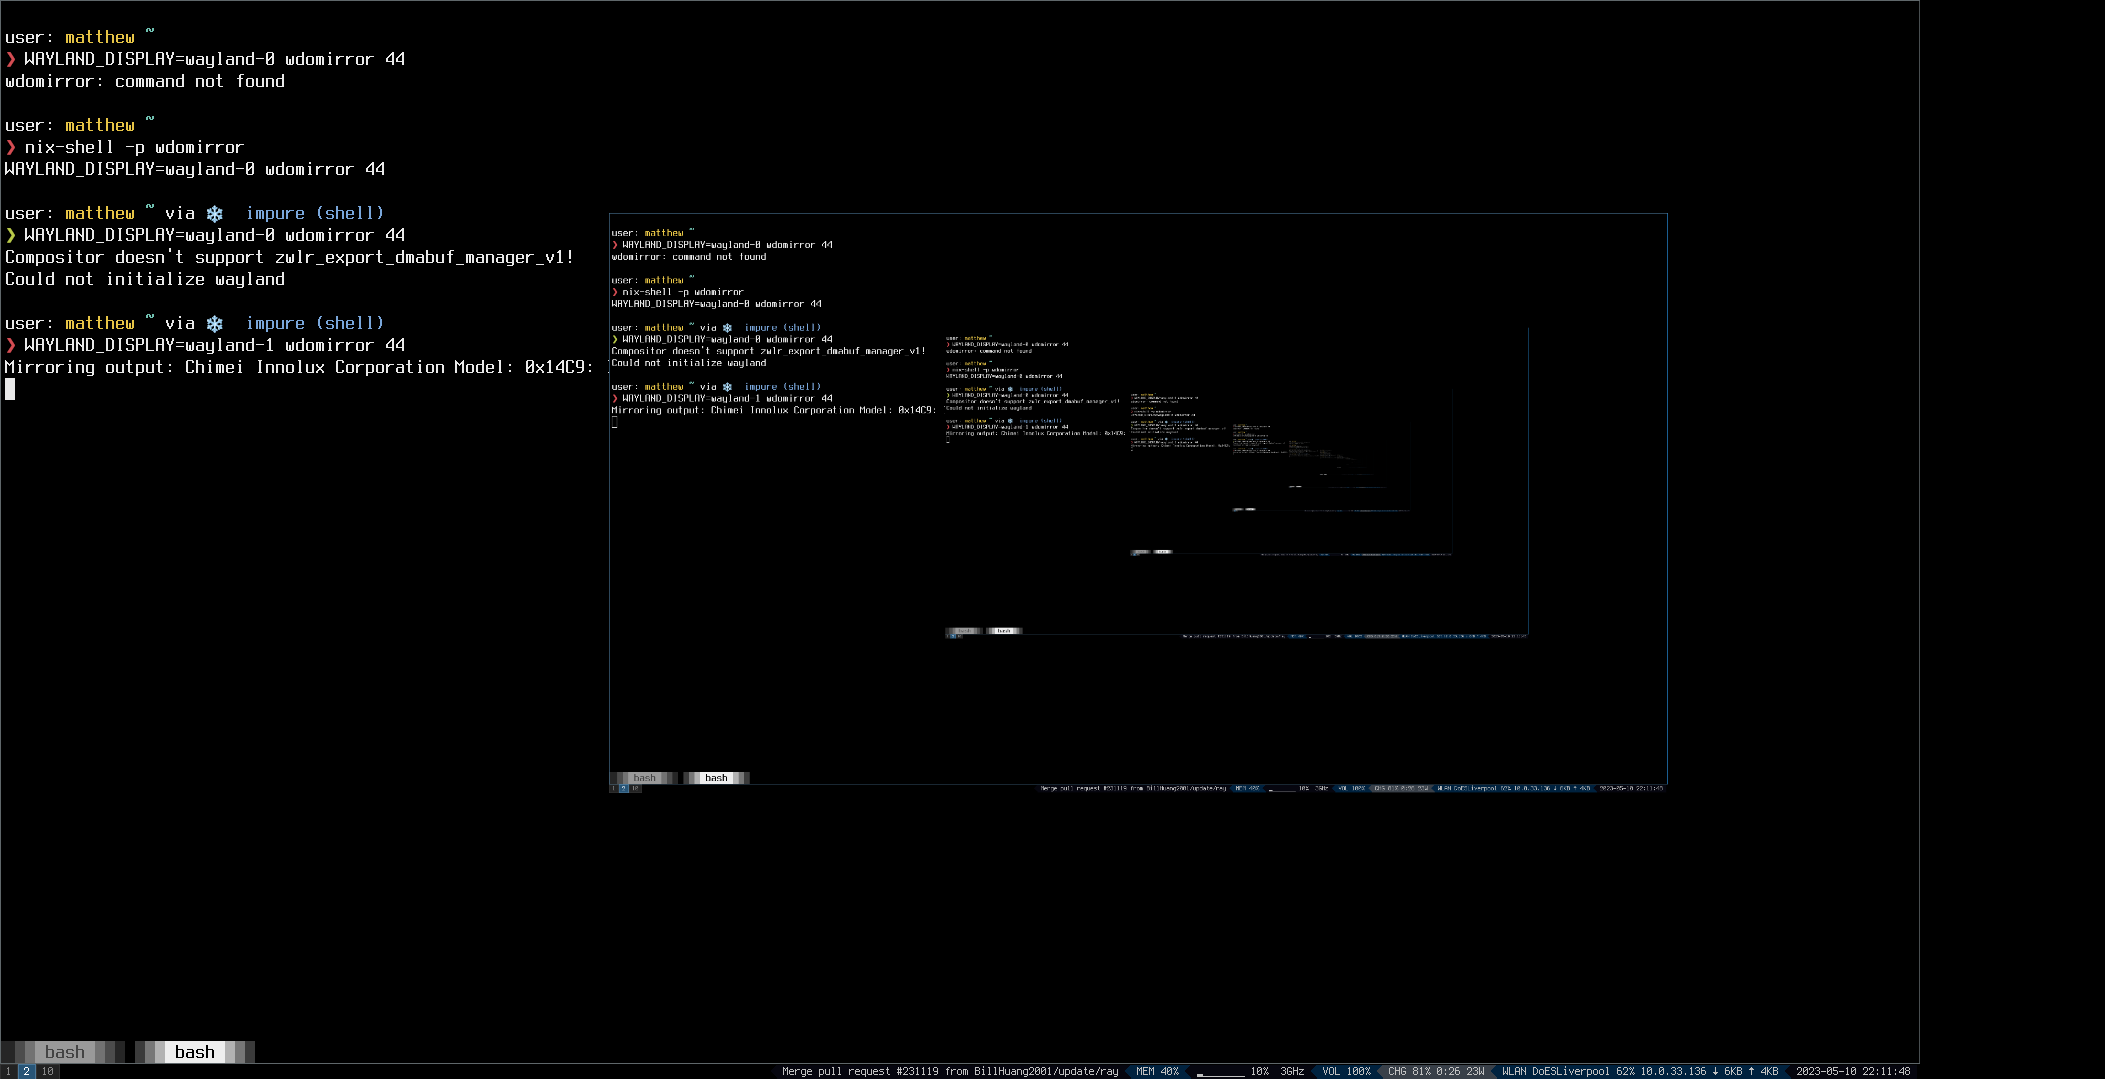Select tmux window number 1
The image size is (2105, 1079).
pyautogui.click(x=8, y=1070)
